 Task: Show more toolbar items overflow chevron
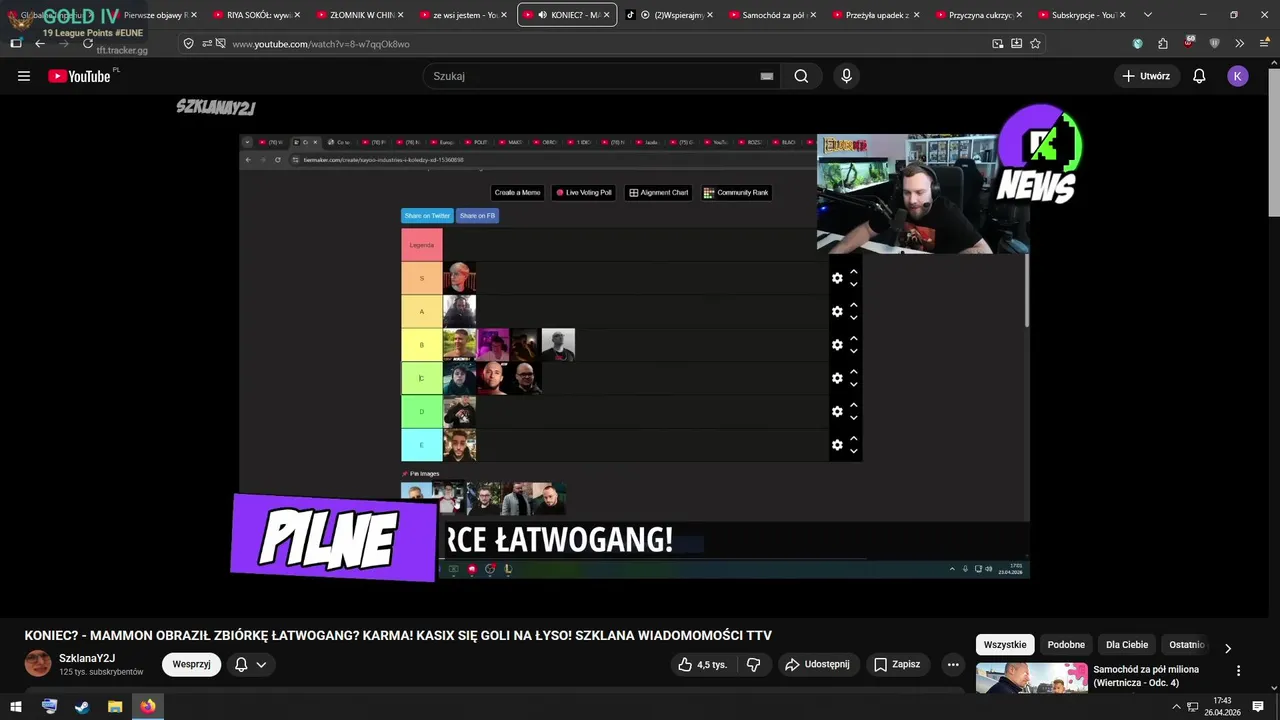[x=1240, y=44]
